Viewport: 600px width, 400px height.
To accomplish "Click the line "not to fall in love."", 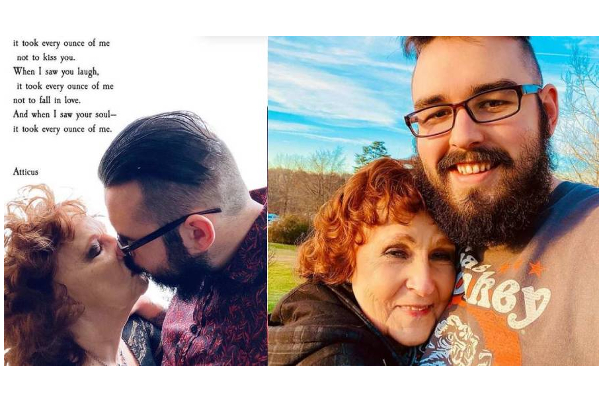I will (x=47, y=100).
